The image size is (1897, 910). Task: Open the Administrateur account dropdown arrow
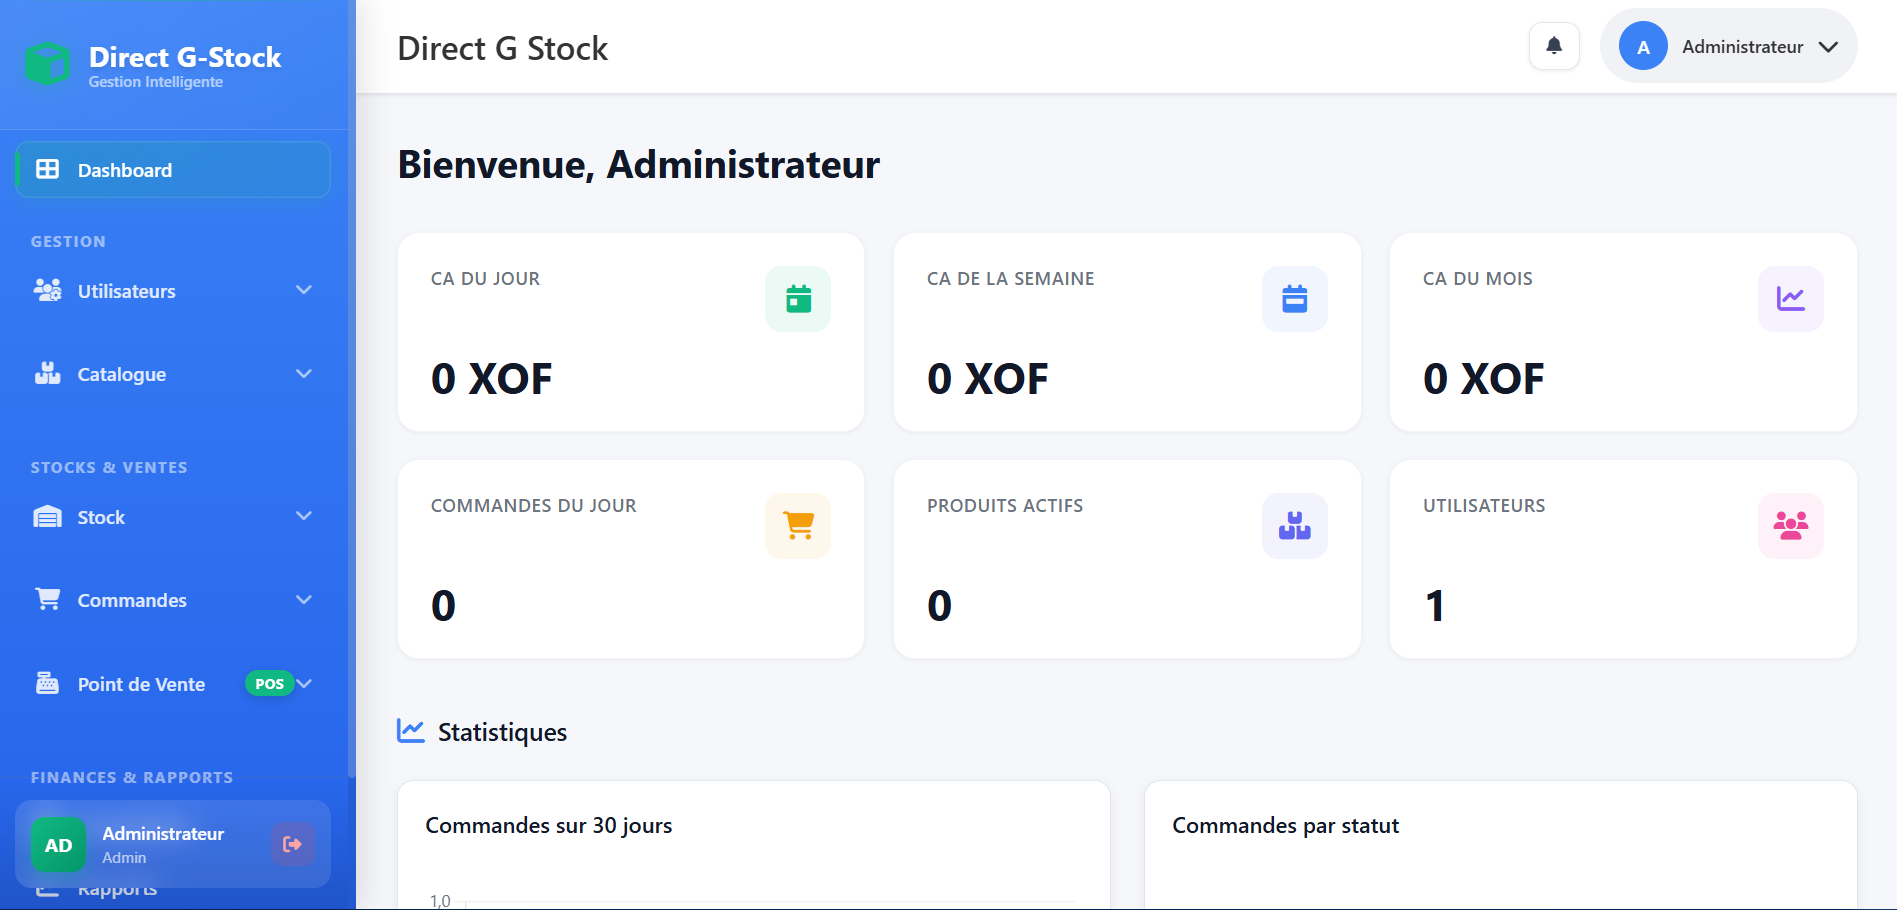pos(1828,47)
